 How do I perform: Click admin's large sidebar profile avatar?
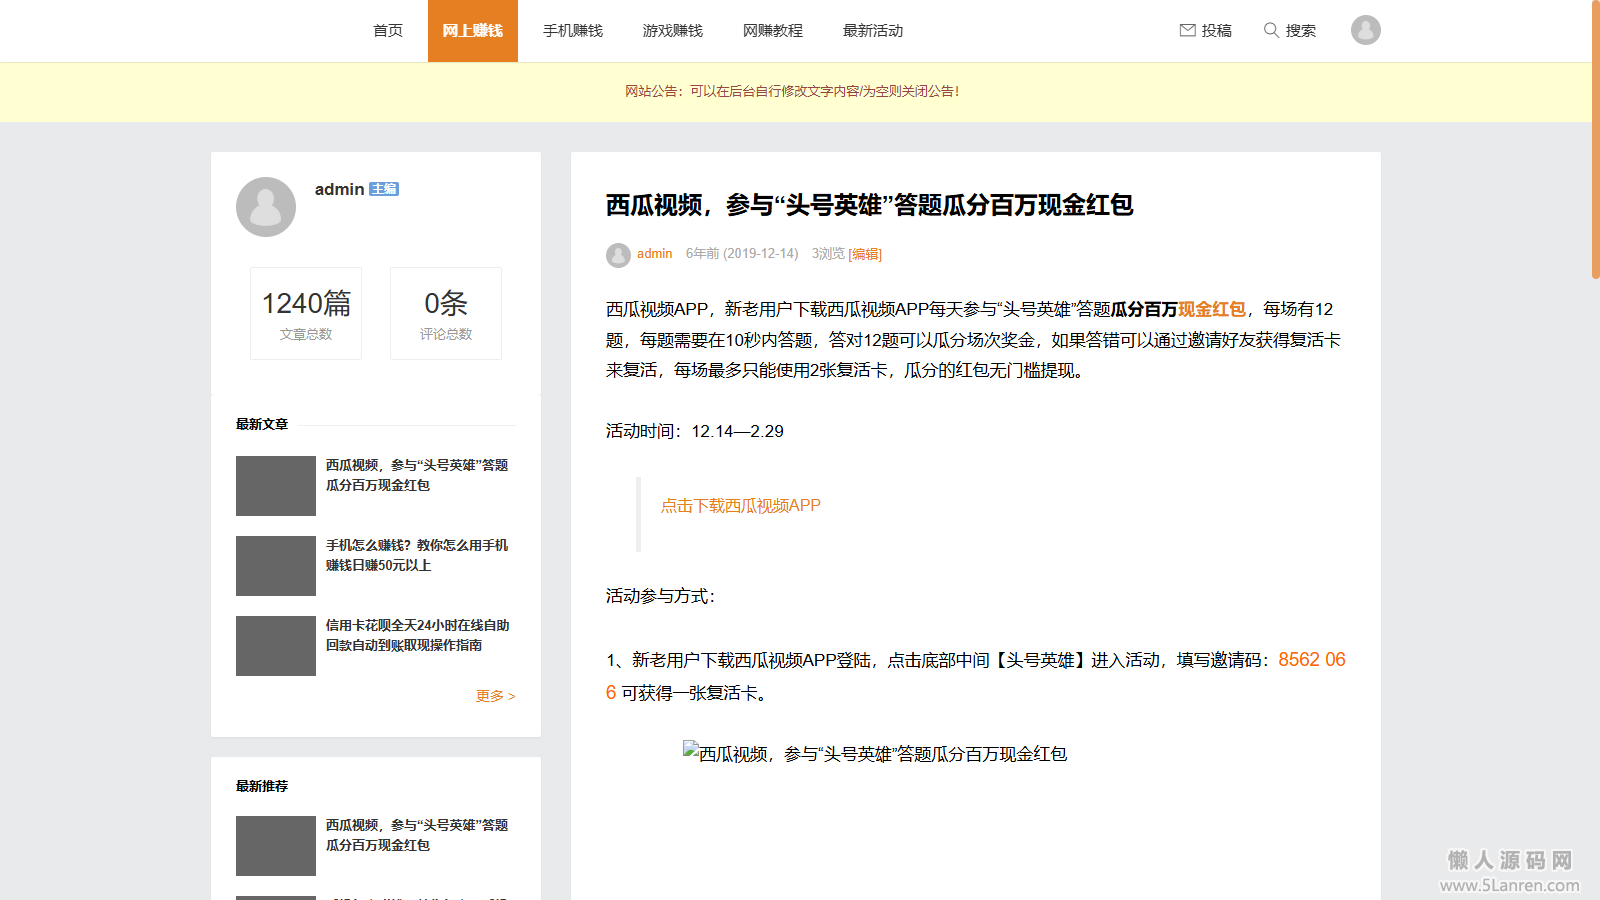coord(266,207)
